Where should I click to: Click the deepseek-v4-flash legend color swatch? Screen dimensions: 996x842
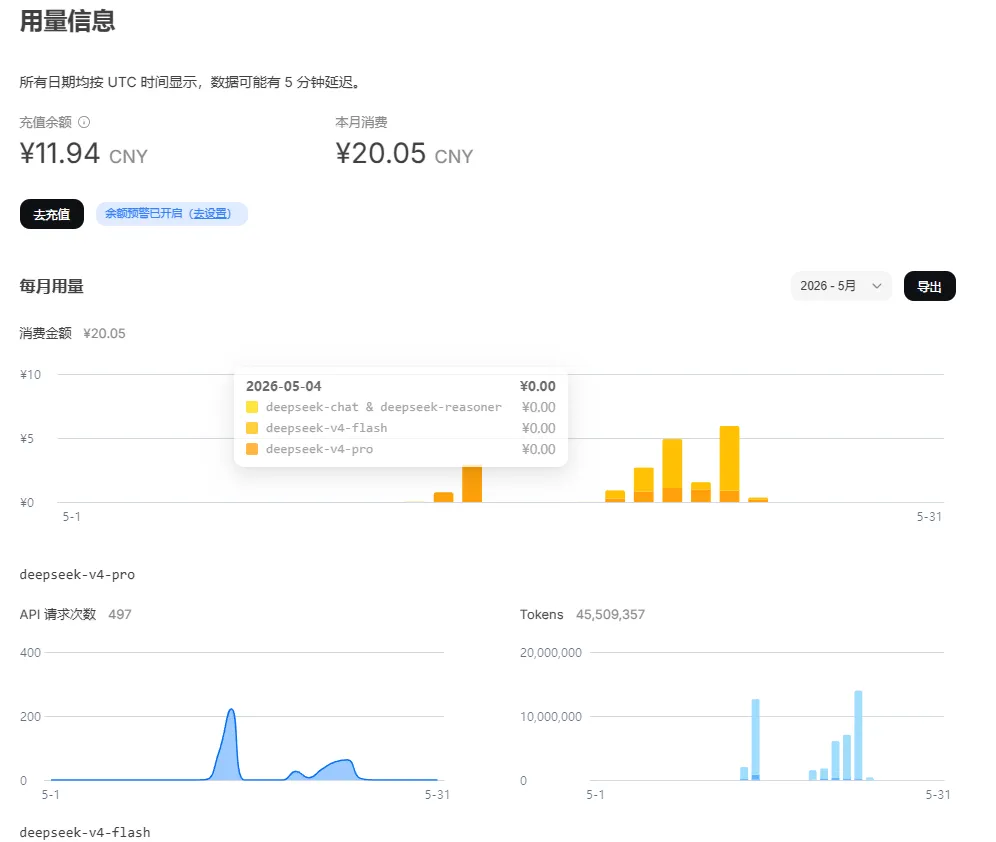tap(252, 428)
